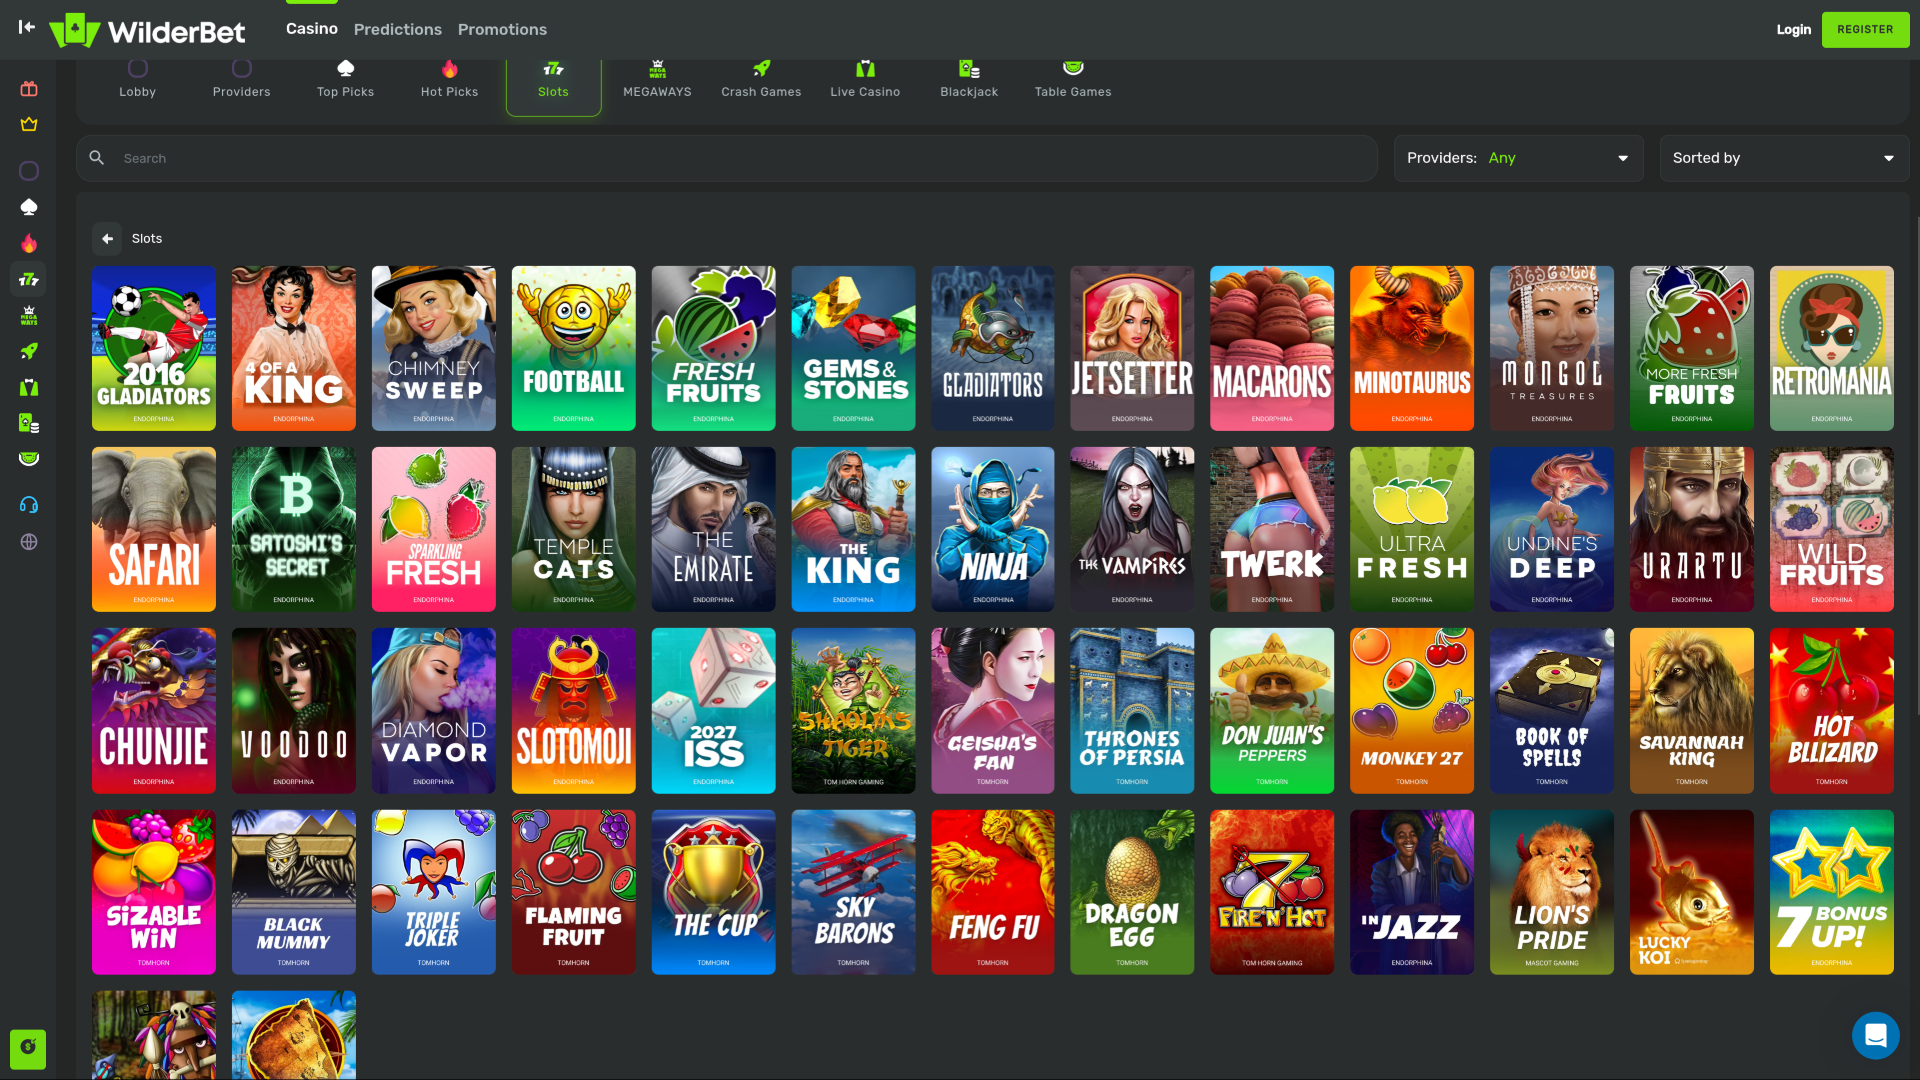1920x1080 pixels.
Task: Select the flame Hot Picks sidebar icon
Action: [x=29, y=243]
